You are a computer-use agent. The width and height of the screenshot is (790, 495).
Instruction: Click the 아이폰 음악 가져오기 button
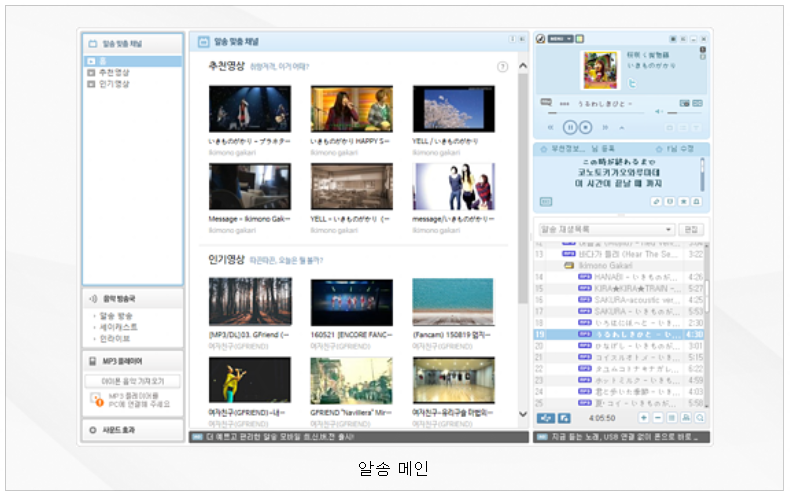[133, 382]
